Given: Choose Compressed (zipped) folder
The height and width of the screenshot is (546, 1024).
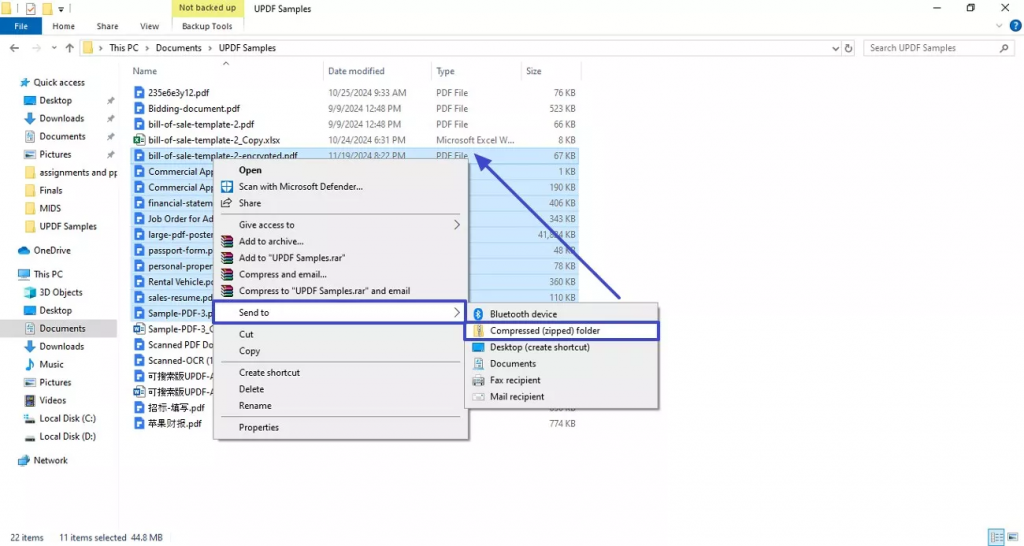Looking at the screenshot, I should pyautogui.click(x=562, y=330).
